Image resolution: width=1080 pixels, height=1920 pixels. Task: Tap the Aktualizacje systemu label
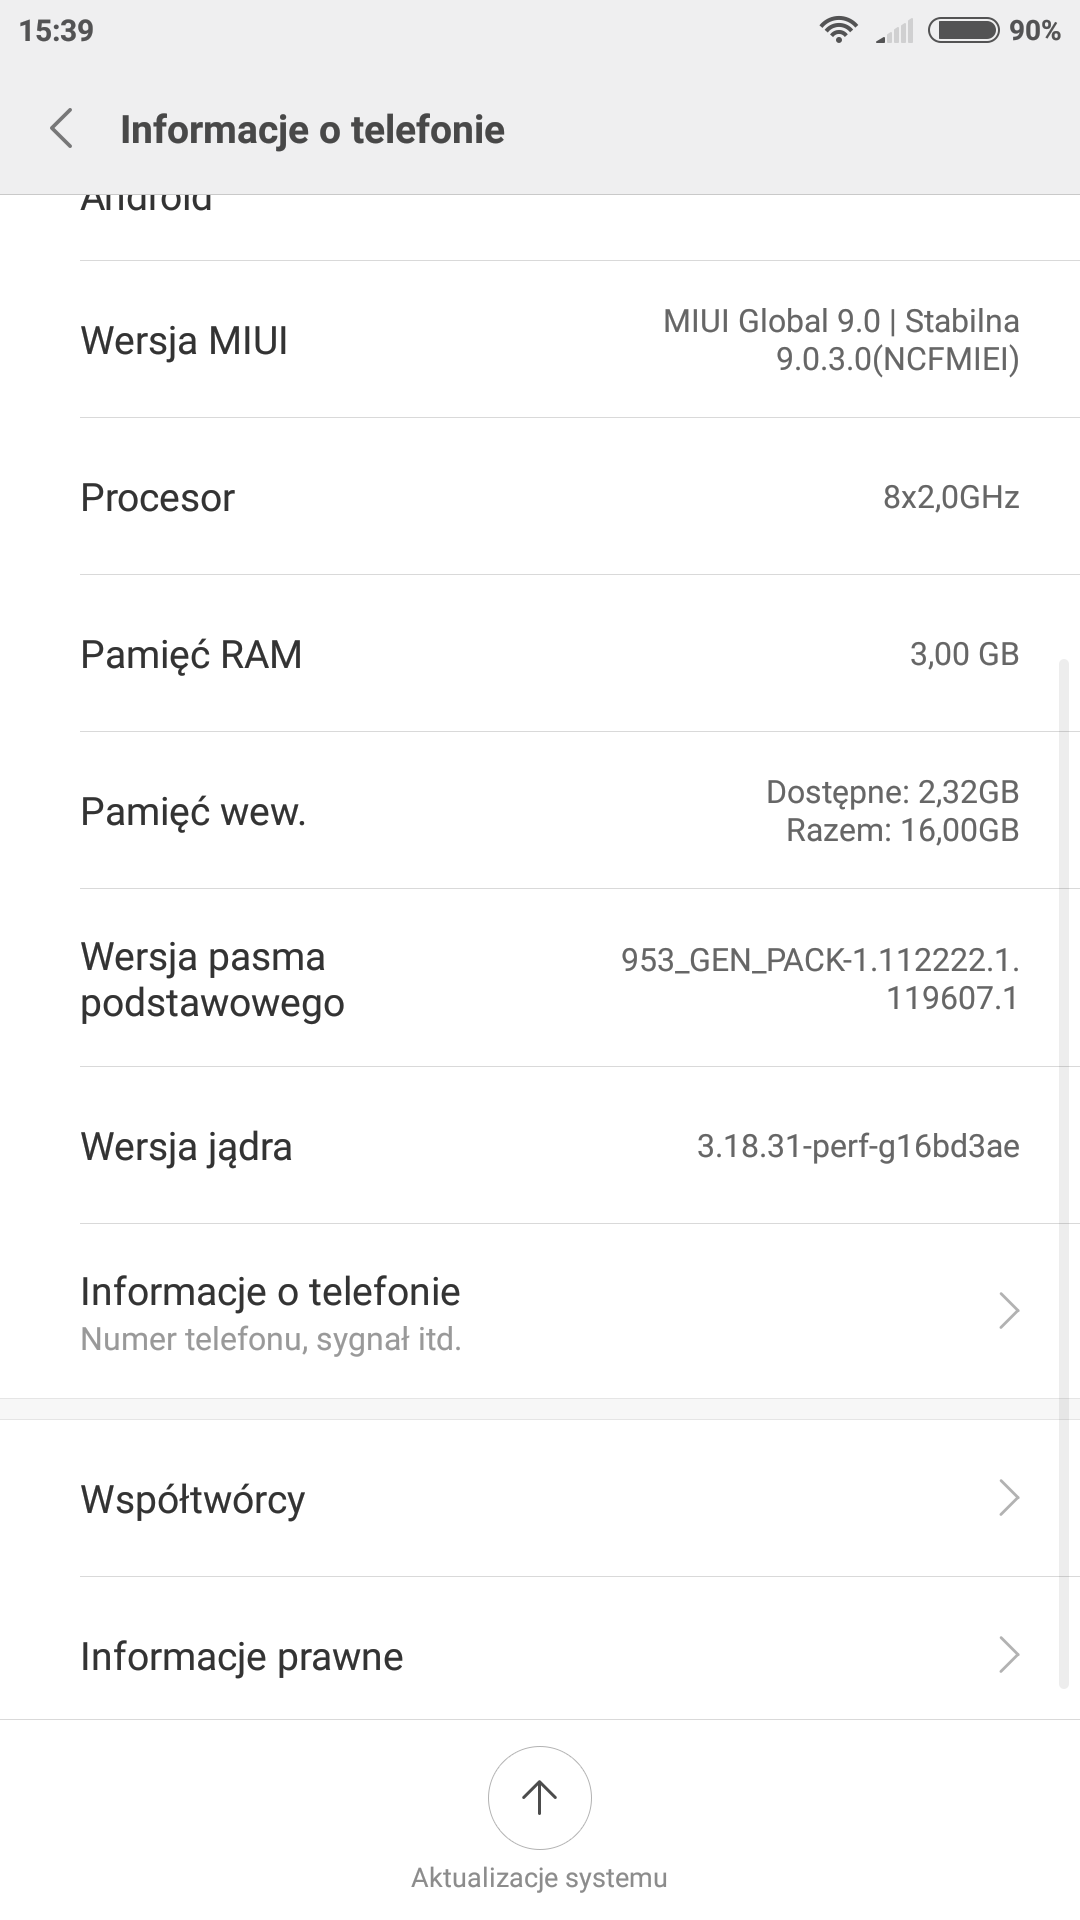pos(539,1878)
